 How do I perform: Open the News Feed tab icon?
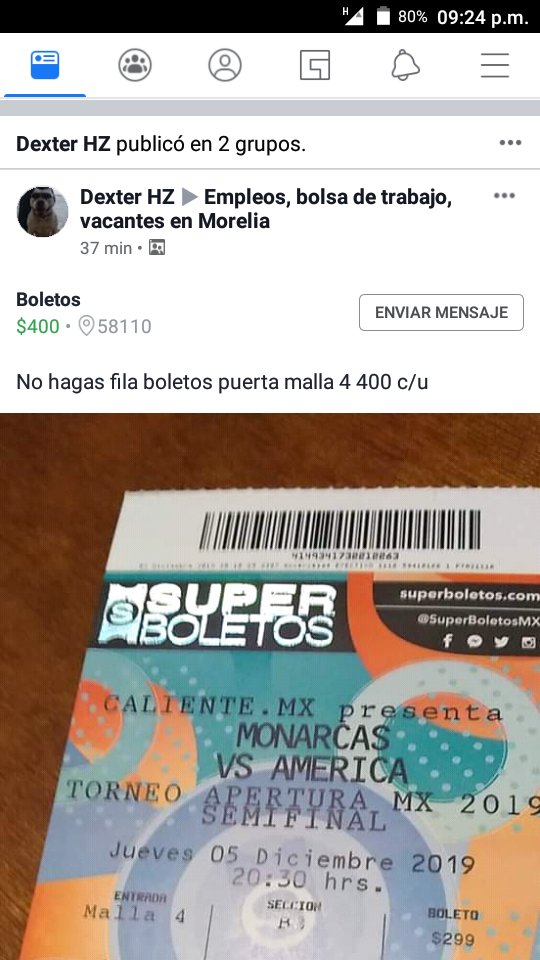click(45, 65)
